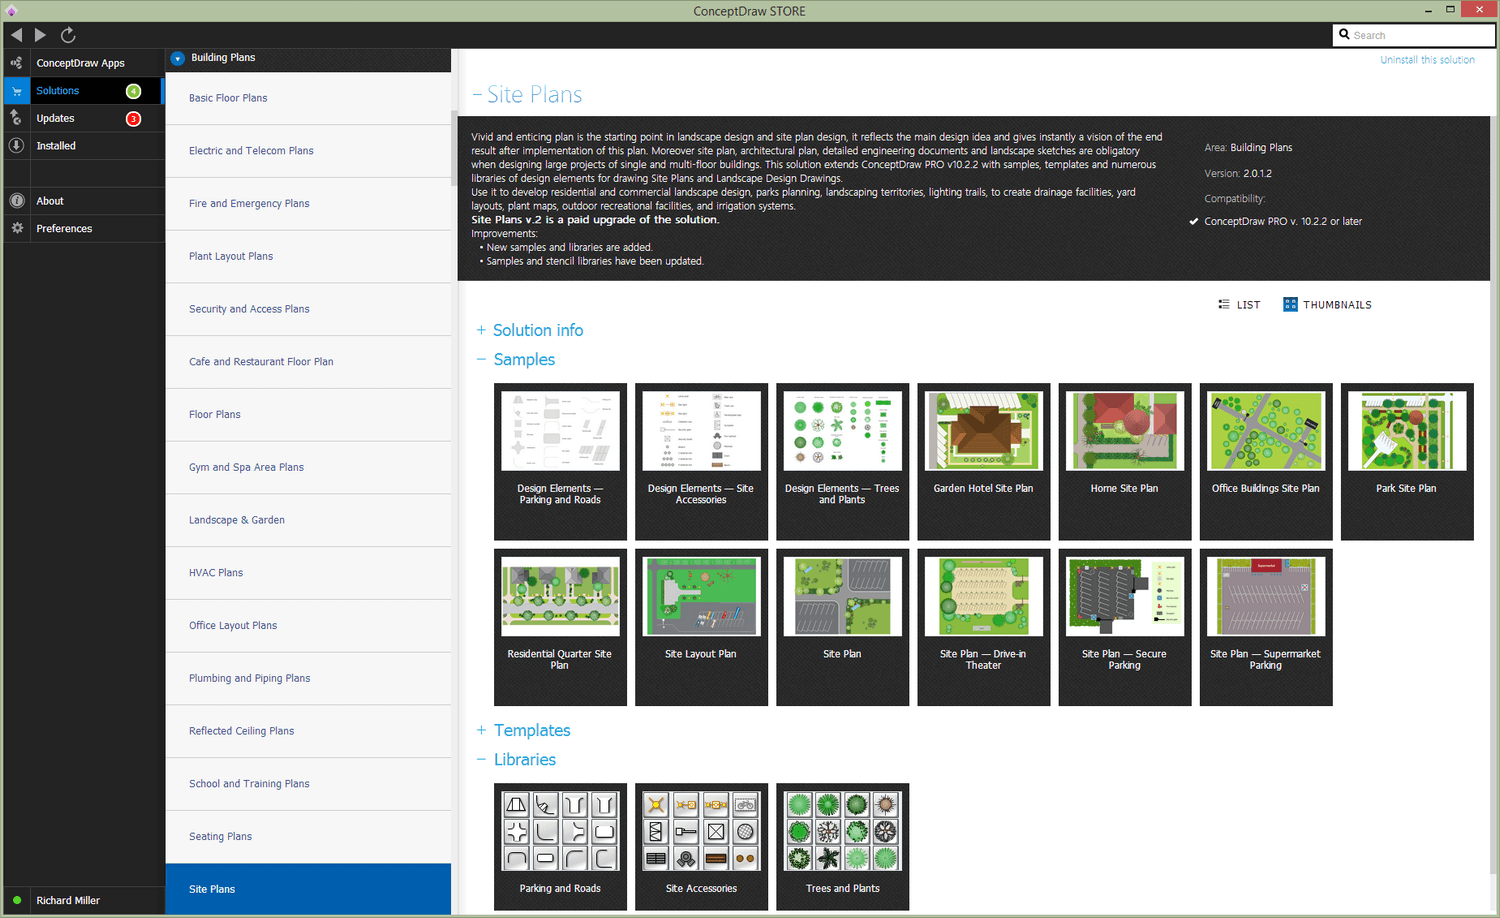The height and width of the screenshot is (918, 1500).
Task: Select the highlighted Site Plans item
Action: point(308,889)
